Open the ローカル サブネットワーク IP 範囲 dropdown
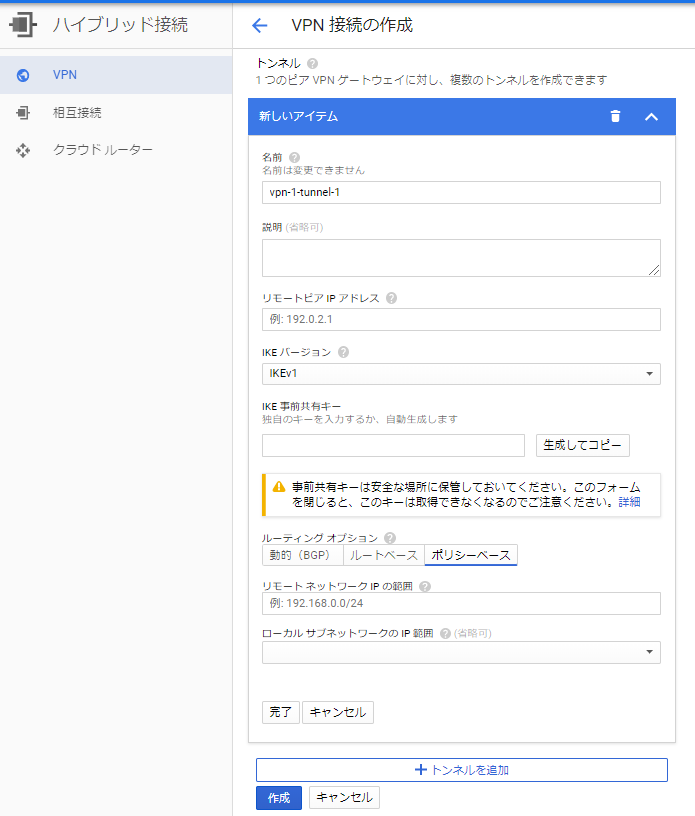This screenshot has height=816, width=695. [461, 653]
